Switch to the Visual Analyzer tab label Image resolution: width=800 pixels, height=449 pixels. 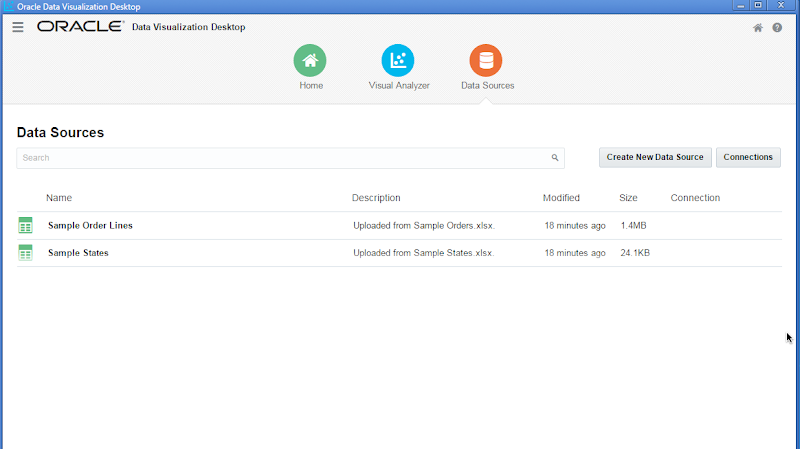point(399,86)
